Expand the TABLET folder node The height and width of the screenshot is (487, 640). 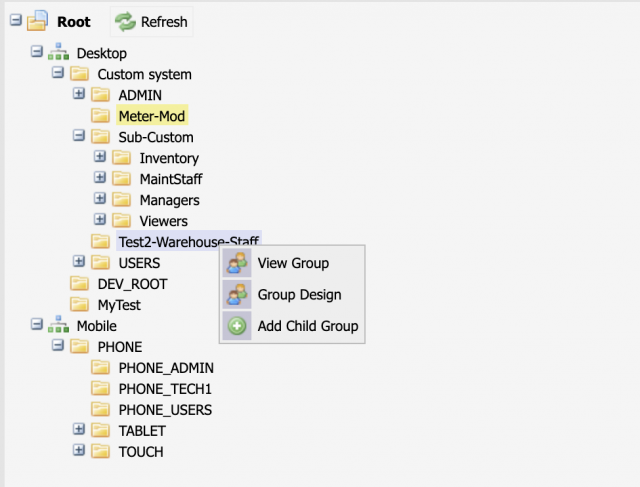click(x=79, y=430)
